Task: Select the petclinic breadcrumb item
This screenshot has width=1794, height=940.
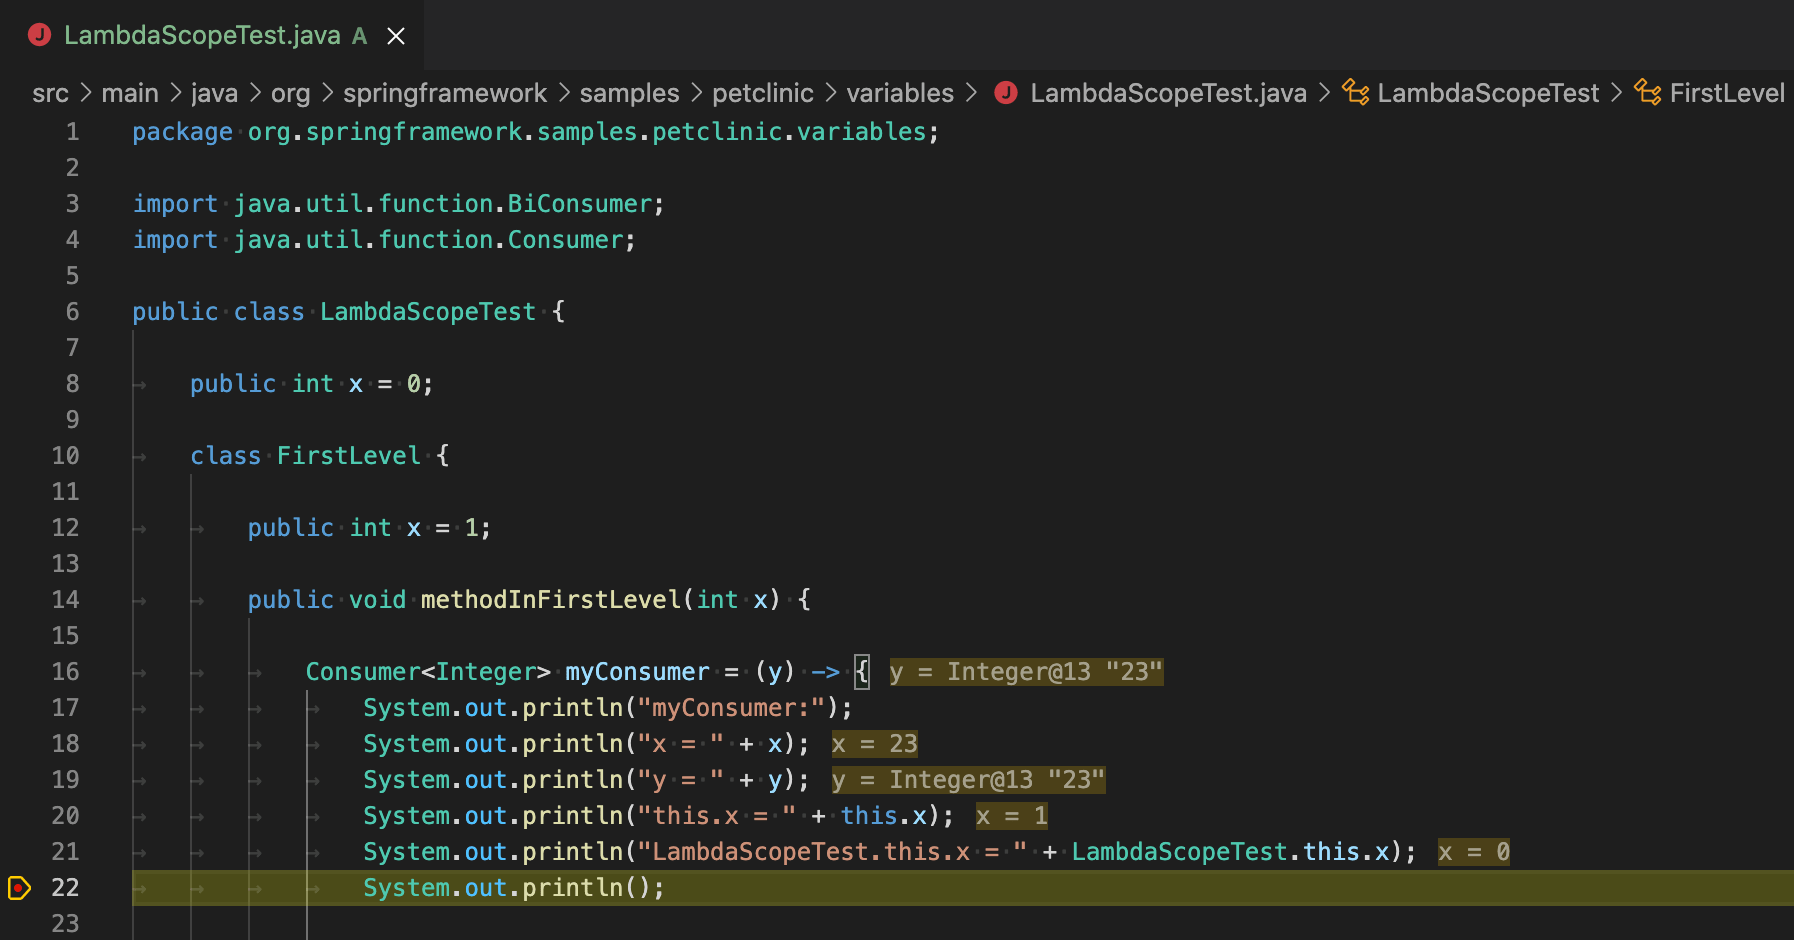Action: (763, 92)
